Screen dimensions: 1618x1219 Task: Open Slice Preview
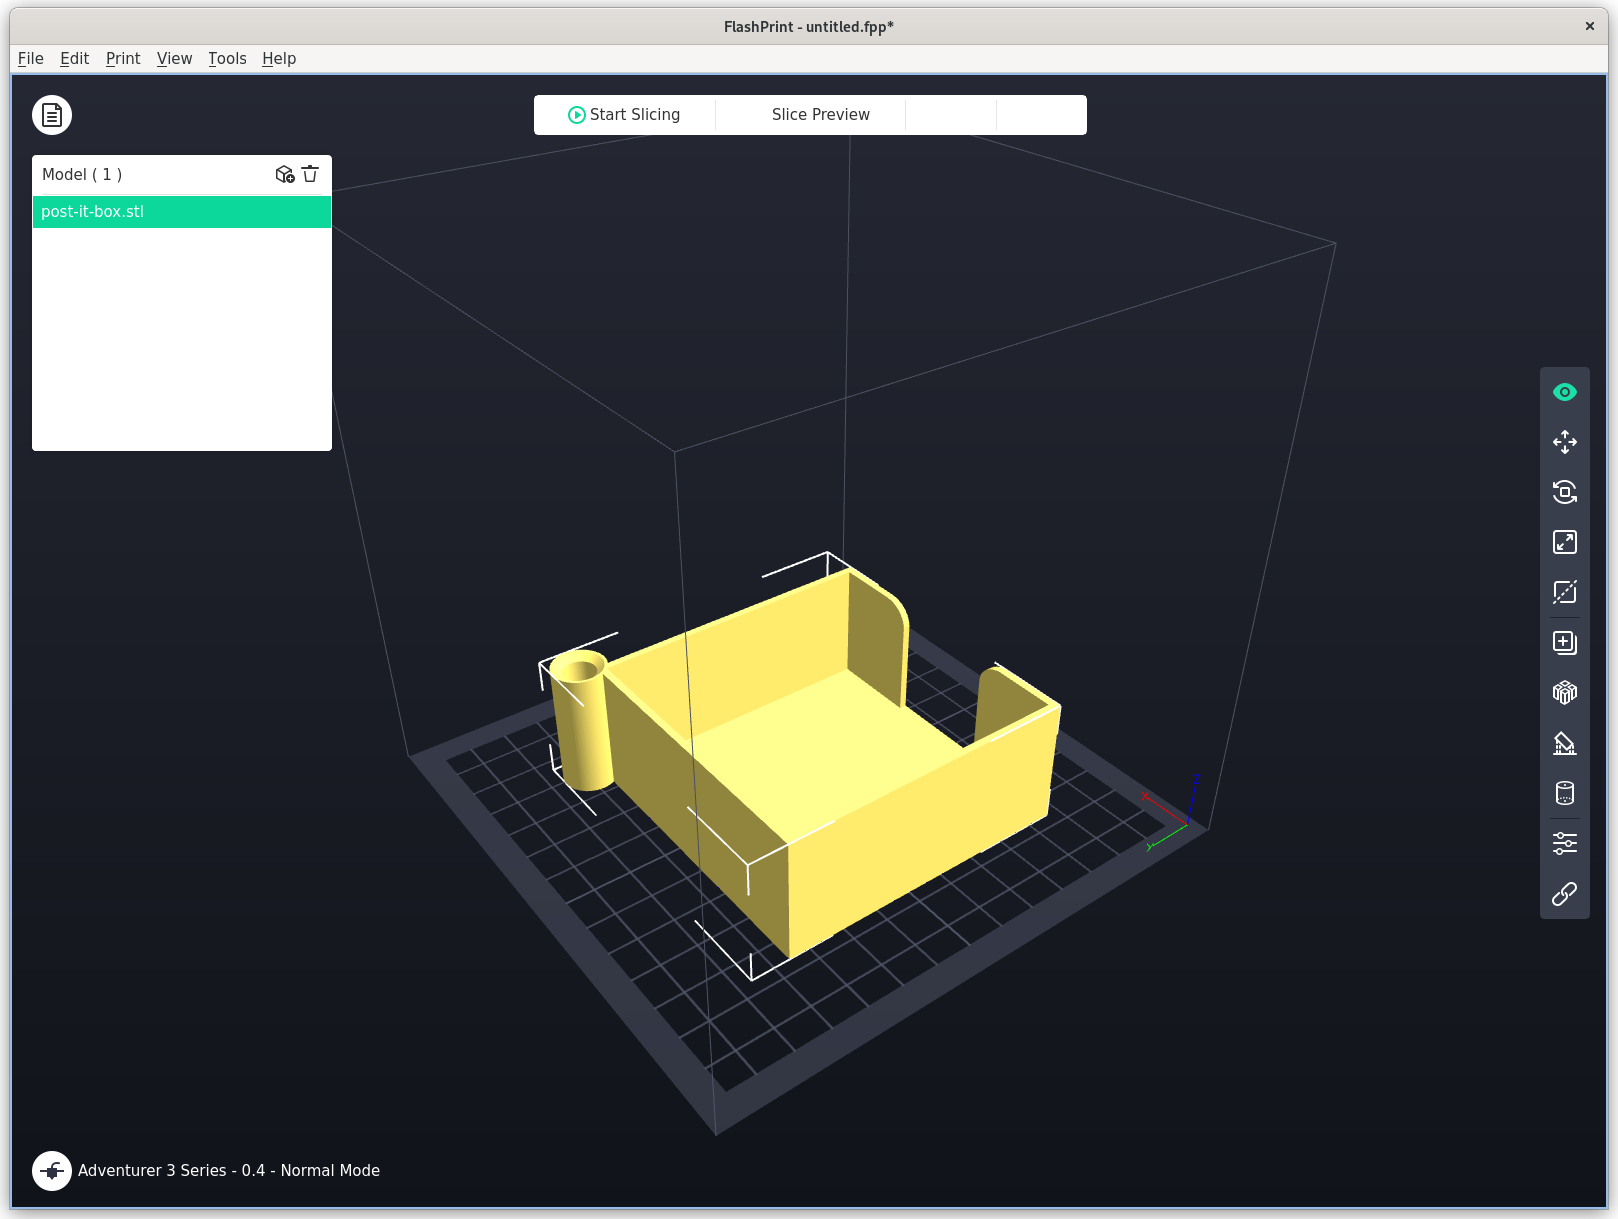tap(820, 114)
